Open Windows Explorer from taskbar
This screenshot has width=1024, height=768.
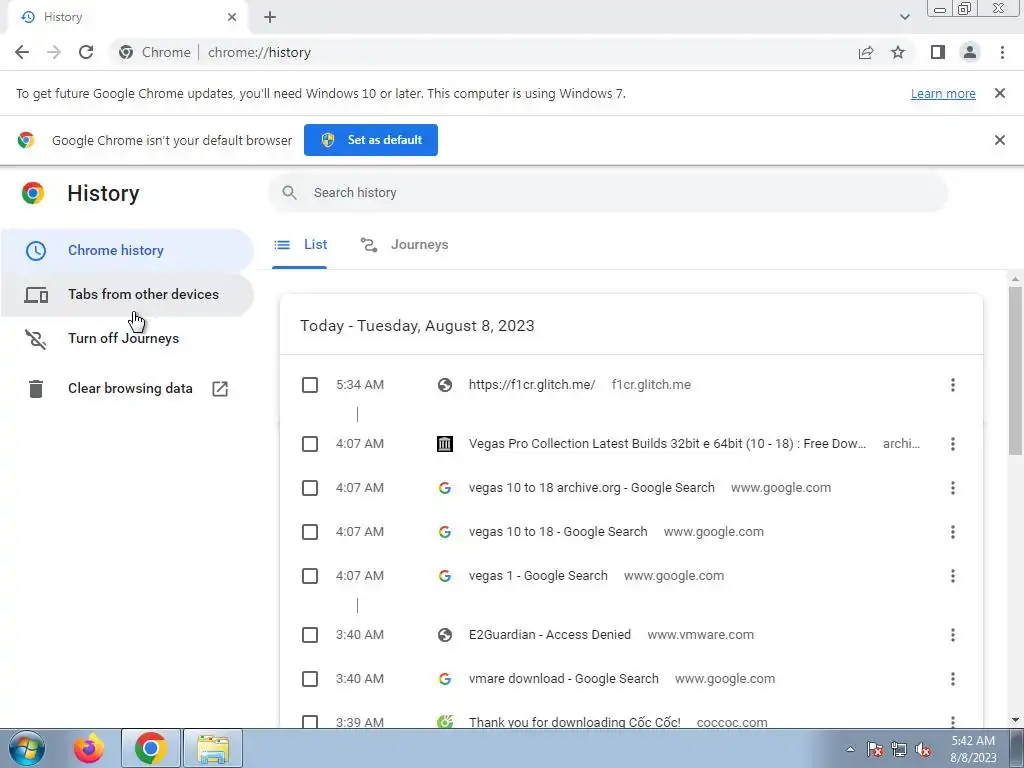click(x=213, y=748)
